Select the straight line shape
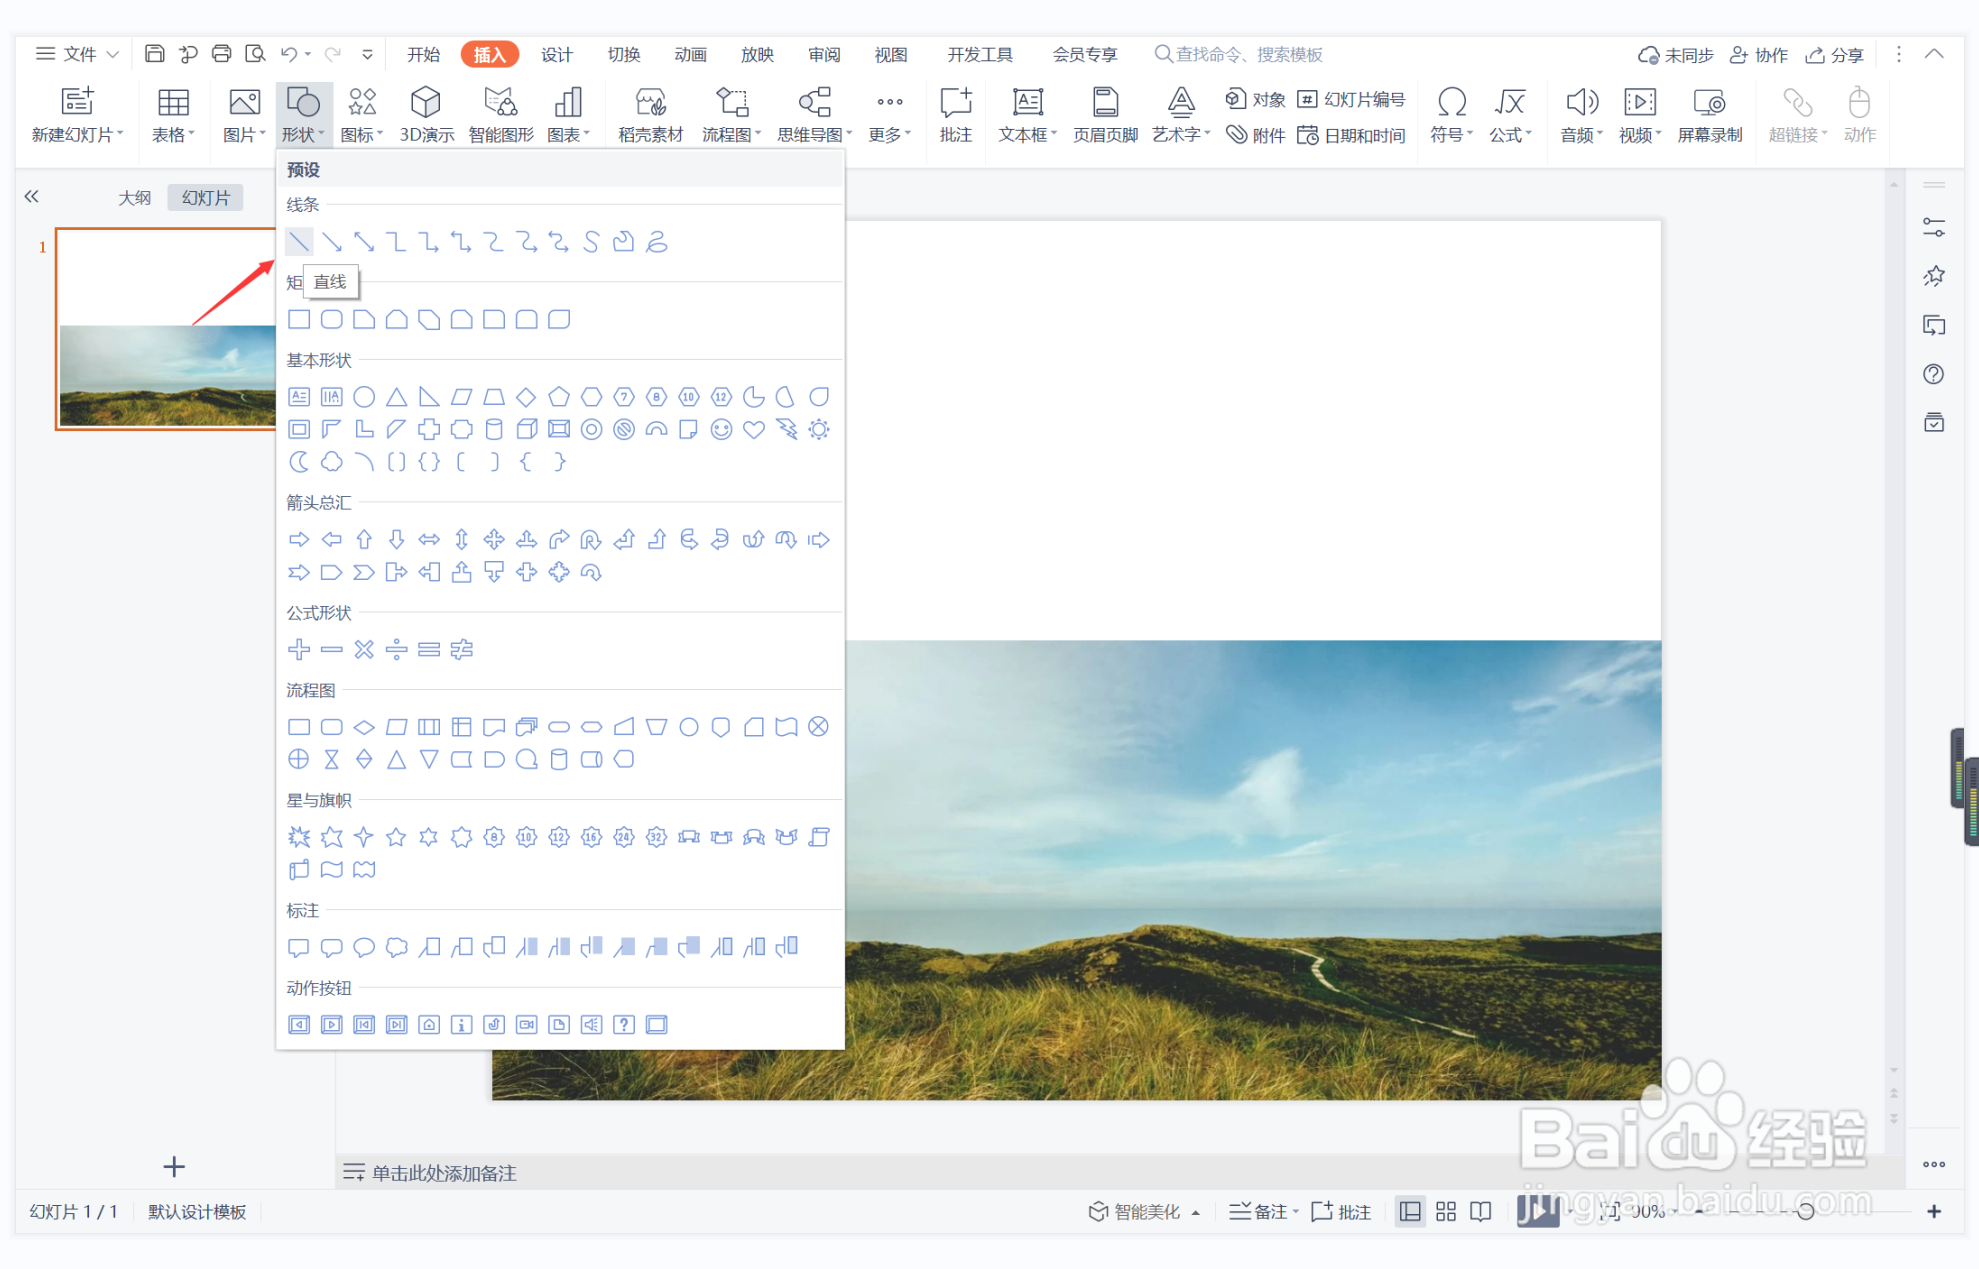This screenshot has height=1269, width=1979. click(299, 242)
